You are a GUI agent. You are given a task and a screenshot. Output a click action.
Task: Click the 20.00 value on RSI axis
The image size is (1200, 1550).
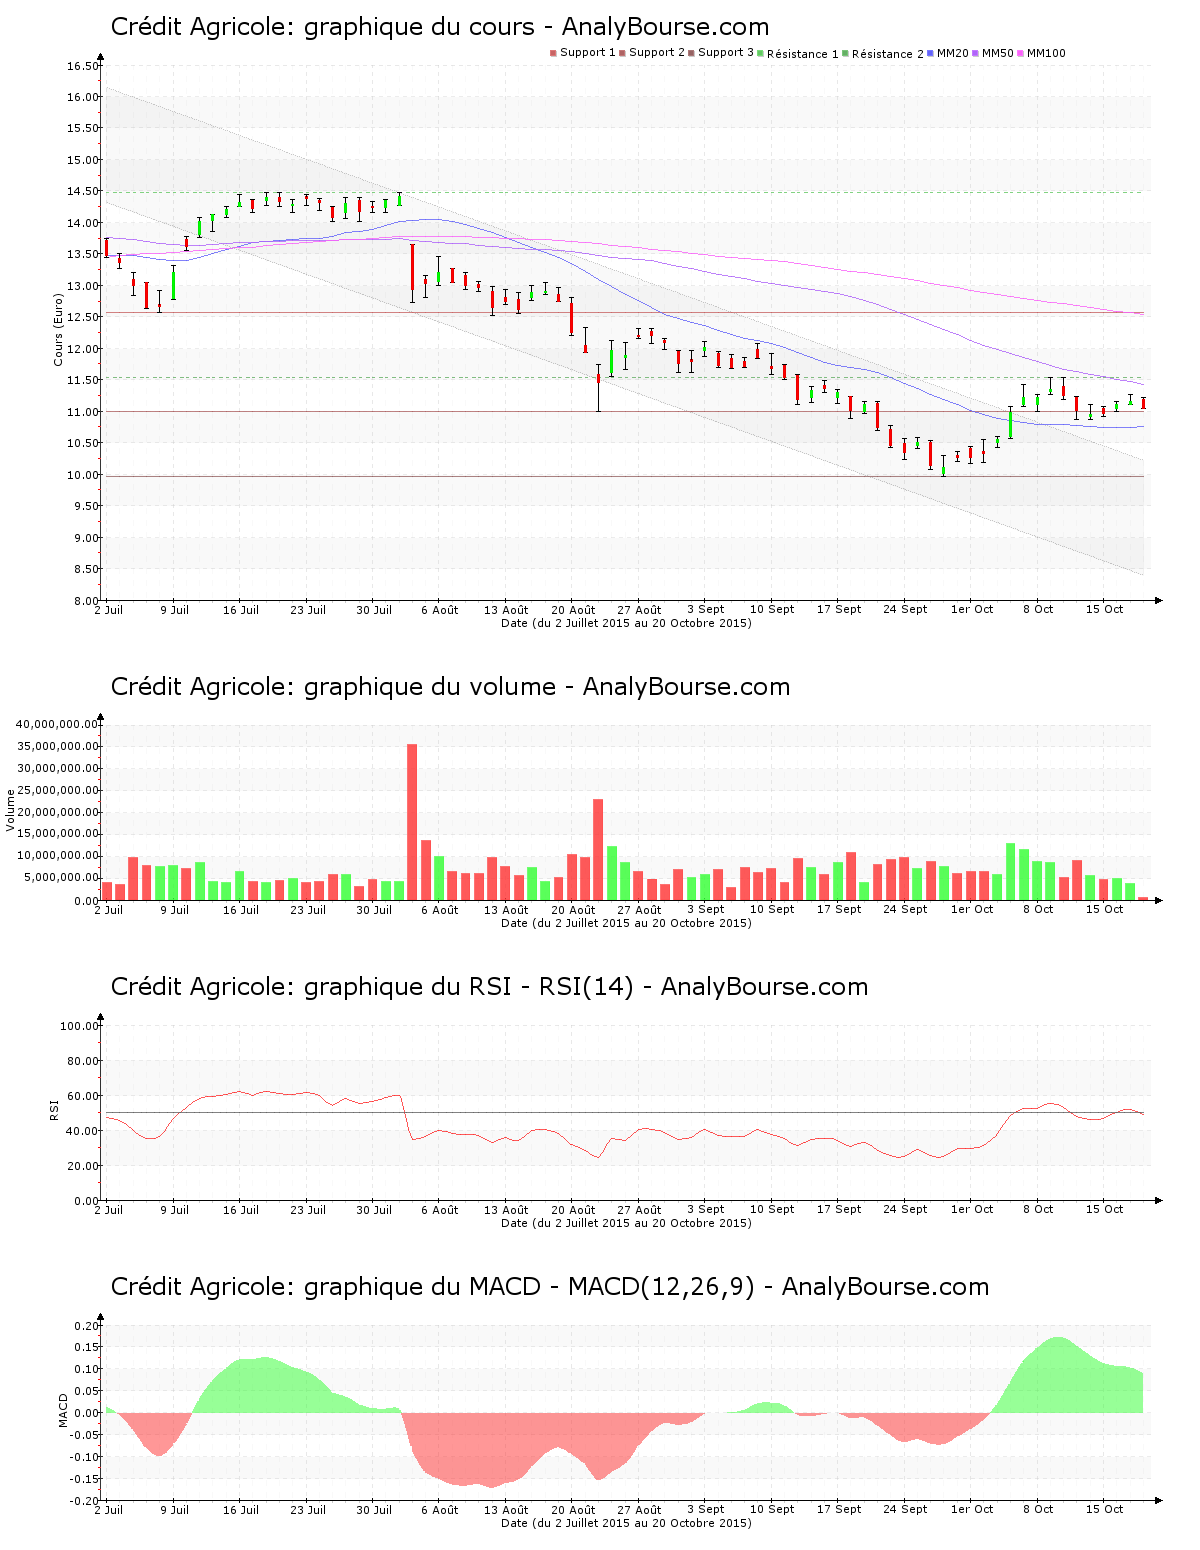pos(83,1166)
